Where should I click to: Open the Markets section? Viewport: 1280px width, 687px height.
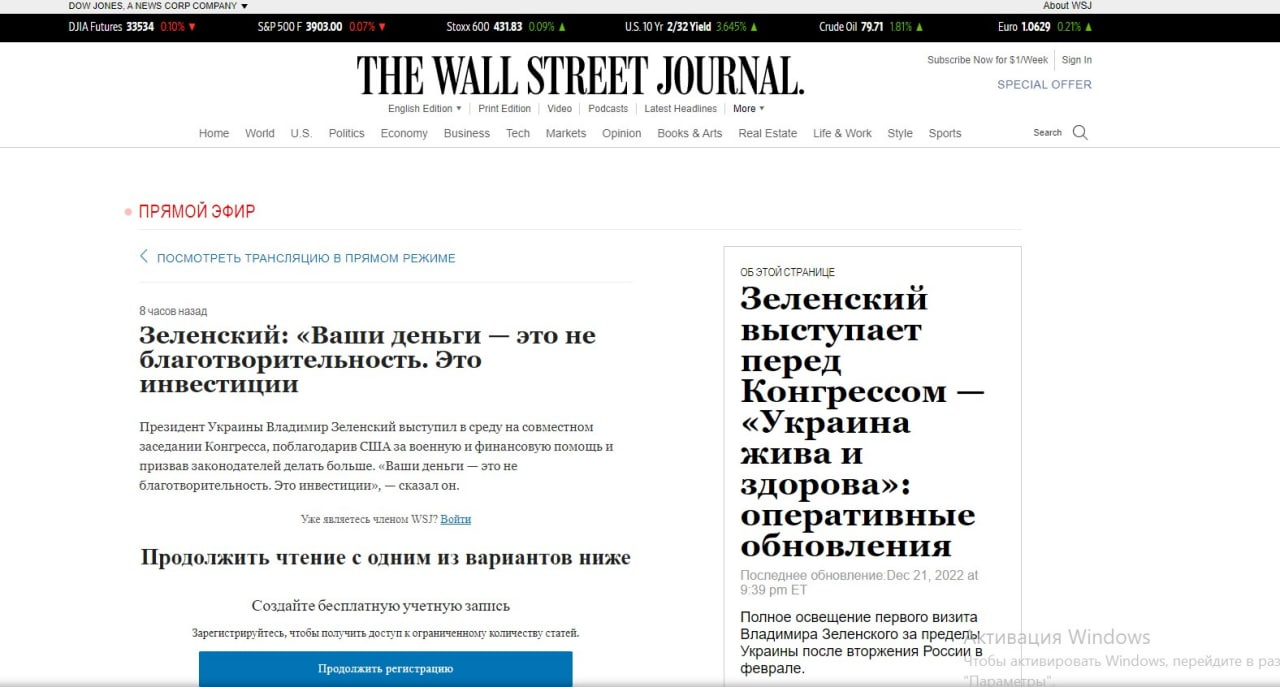pos(566,133)
